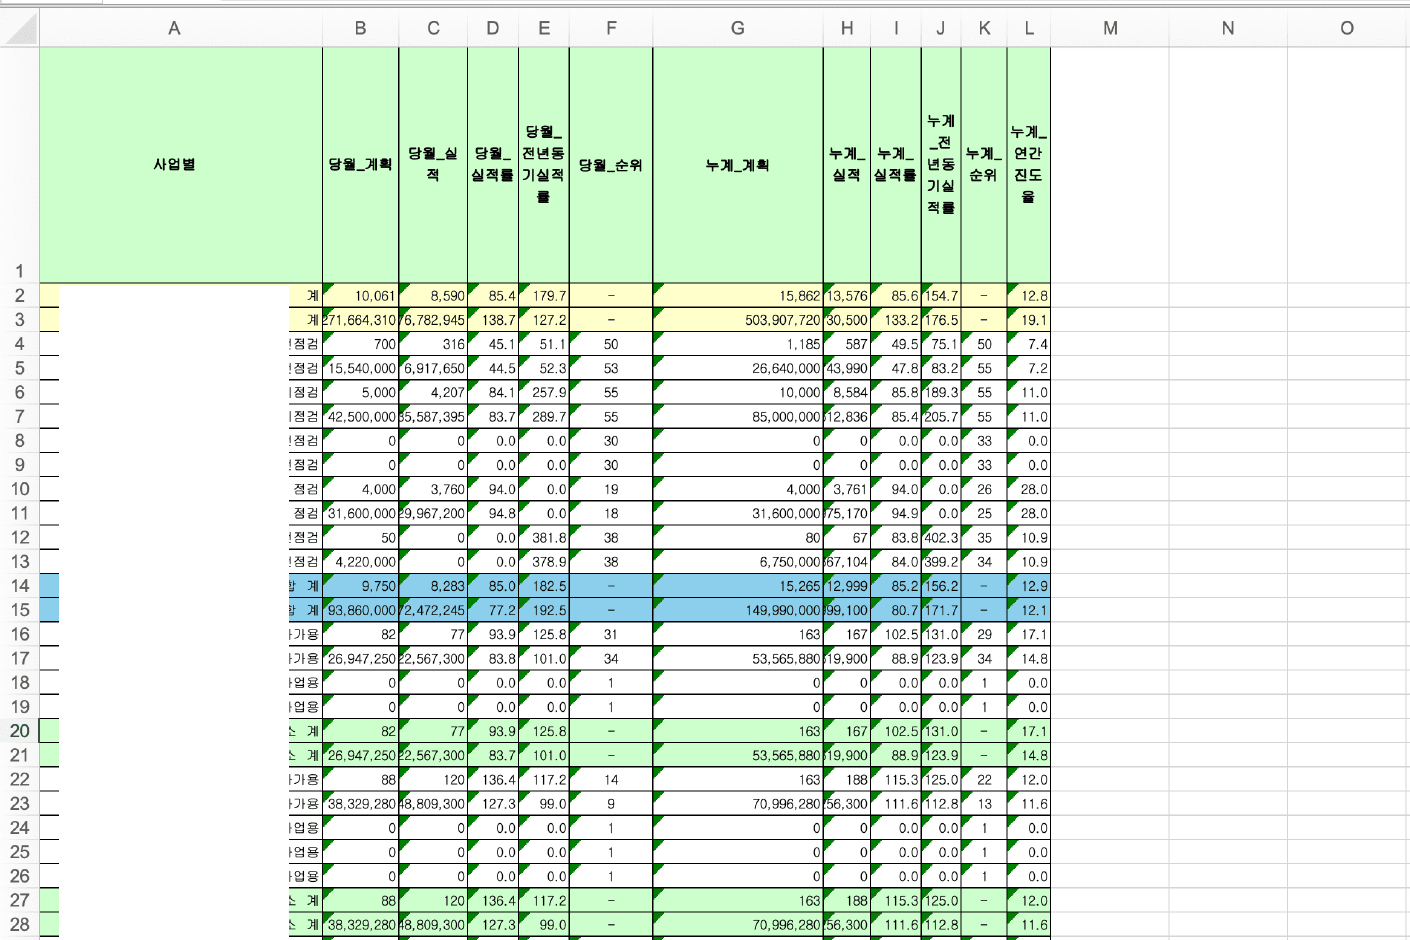Select row 3 header

click(19, 320)
